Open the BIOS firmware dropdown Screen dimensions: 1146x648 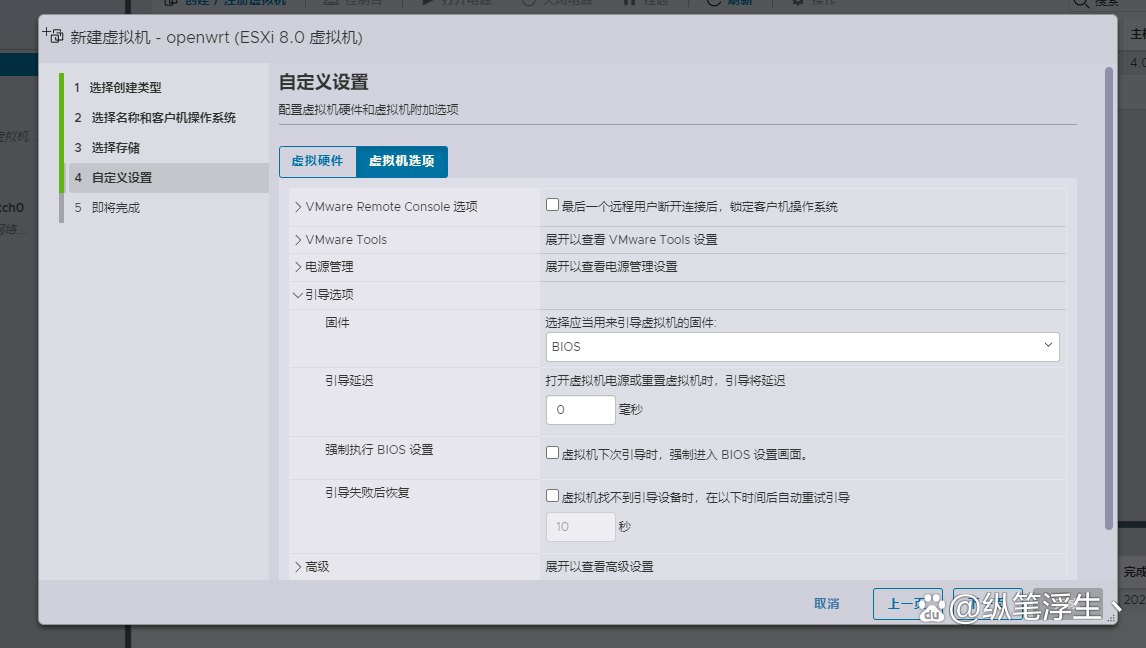coord(802,346)
